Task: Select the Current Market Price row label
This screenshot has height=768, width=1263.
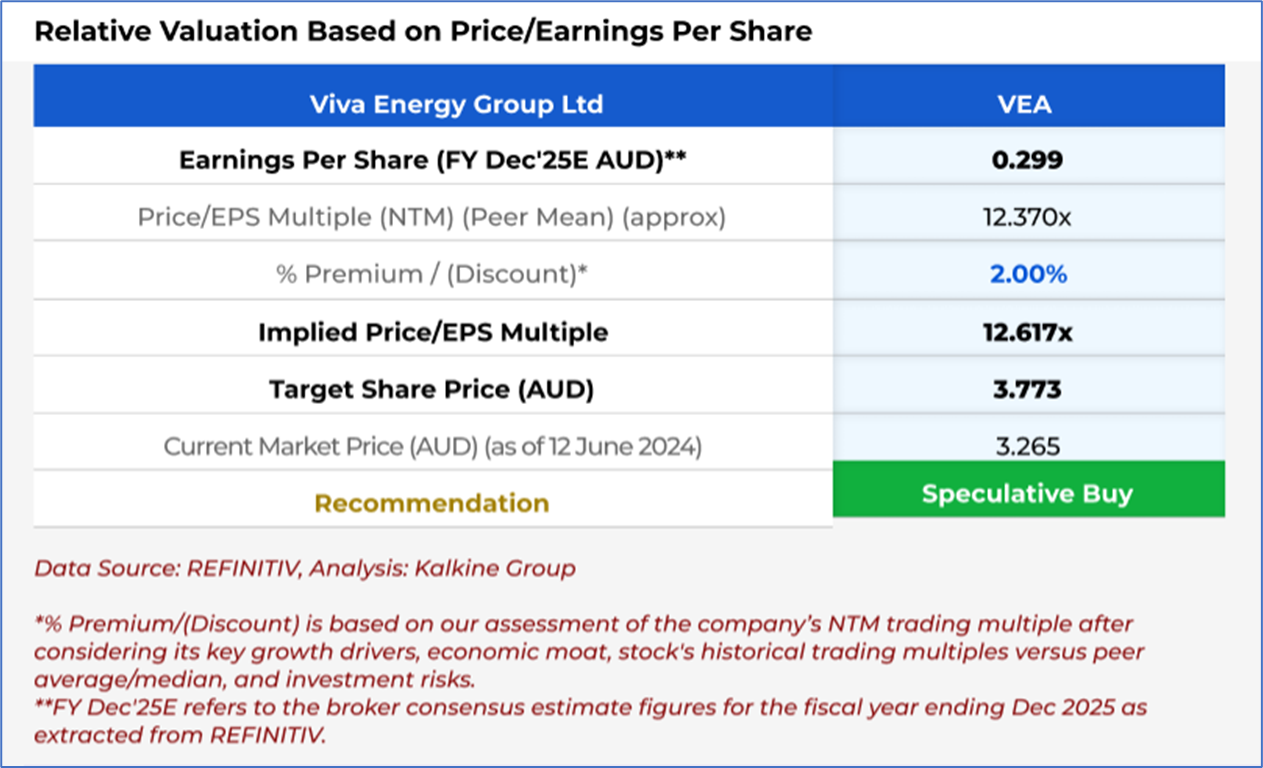Action: (432, 446)
